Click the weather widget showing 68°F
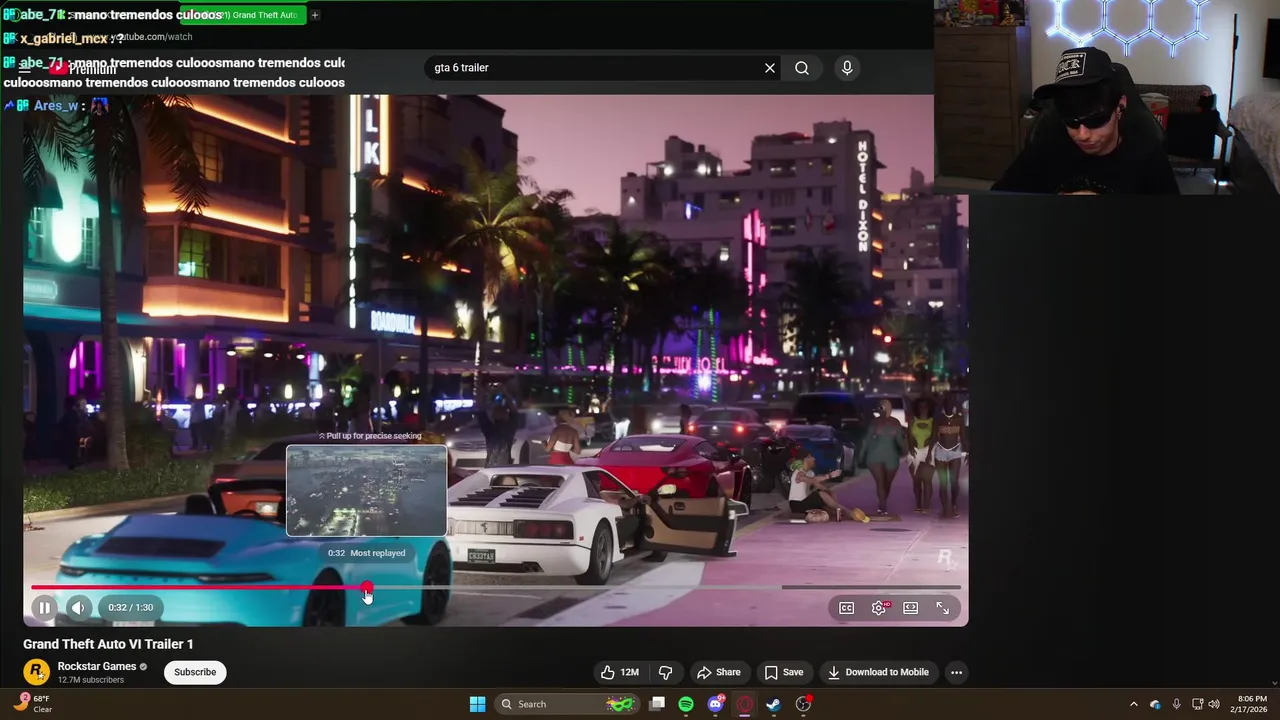The width and height of the screenshot is (1280, 720). [x=32, y=704]
